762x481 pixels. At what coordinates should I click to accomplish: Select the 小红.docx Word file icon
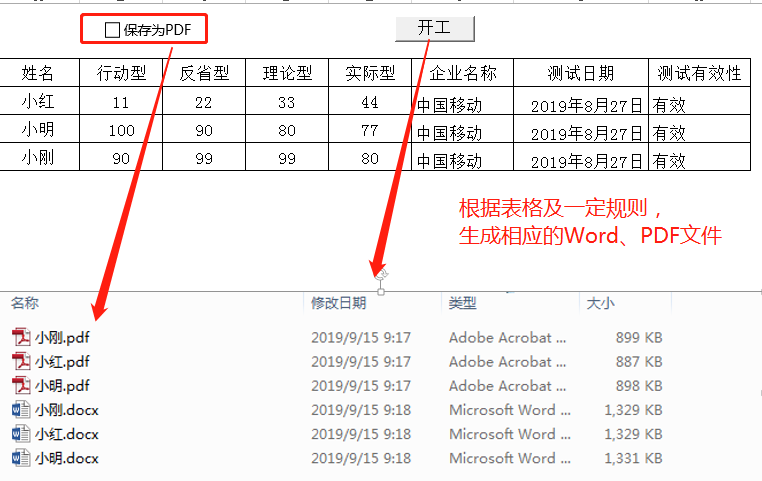tap(21, 434)
